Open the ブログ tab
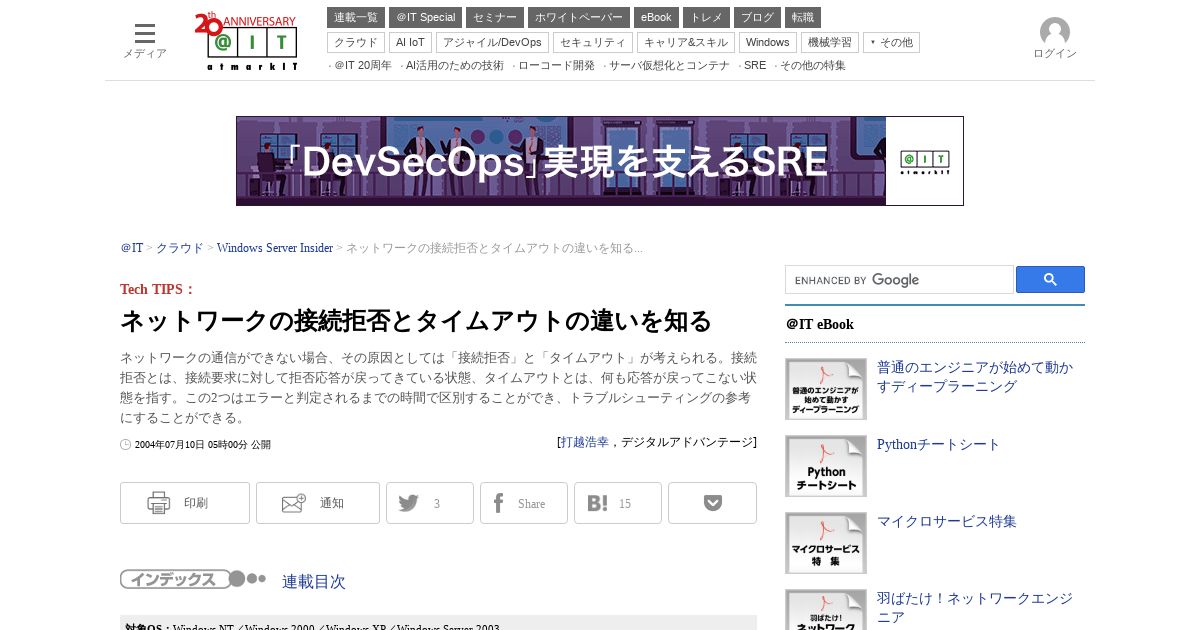The image size is (1200, 630). coord(757,18)
